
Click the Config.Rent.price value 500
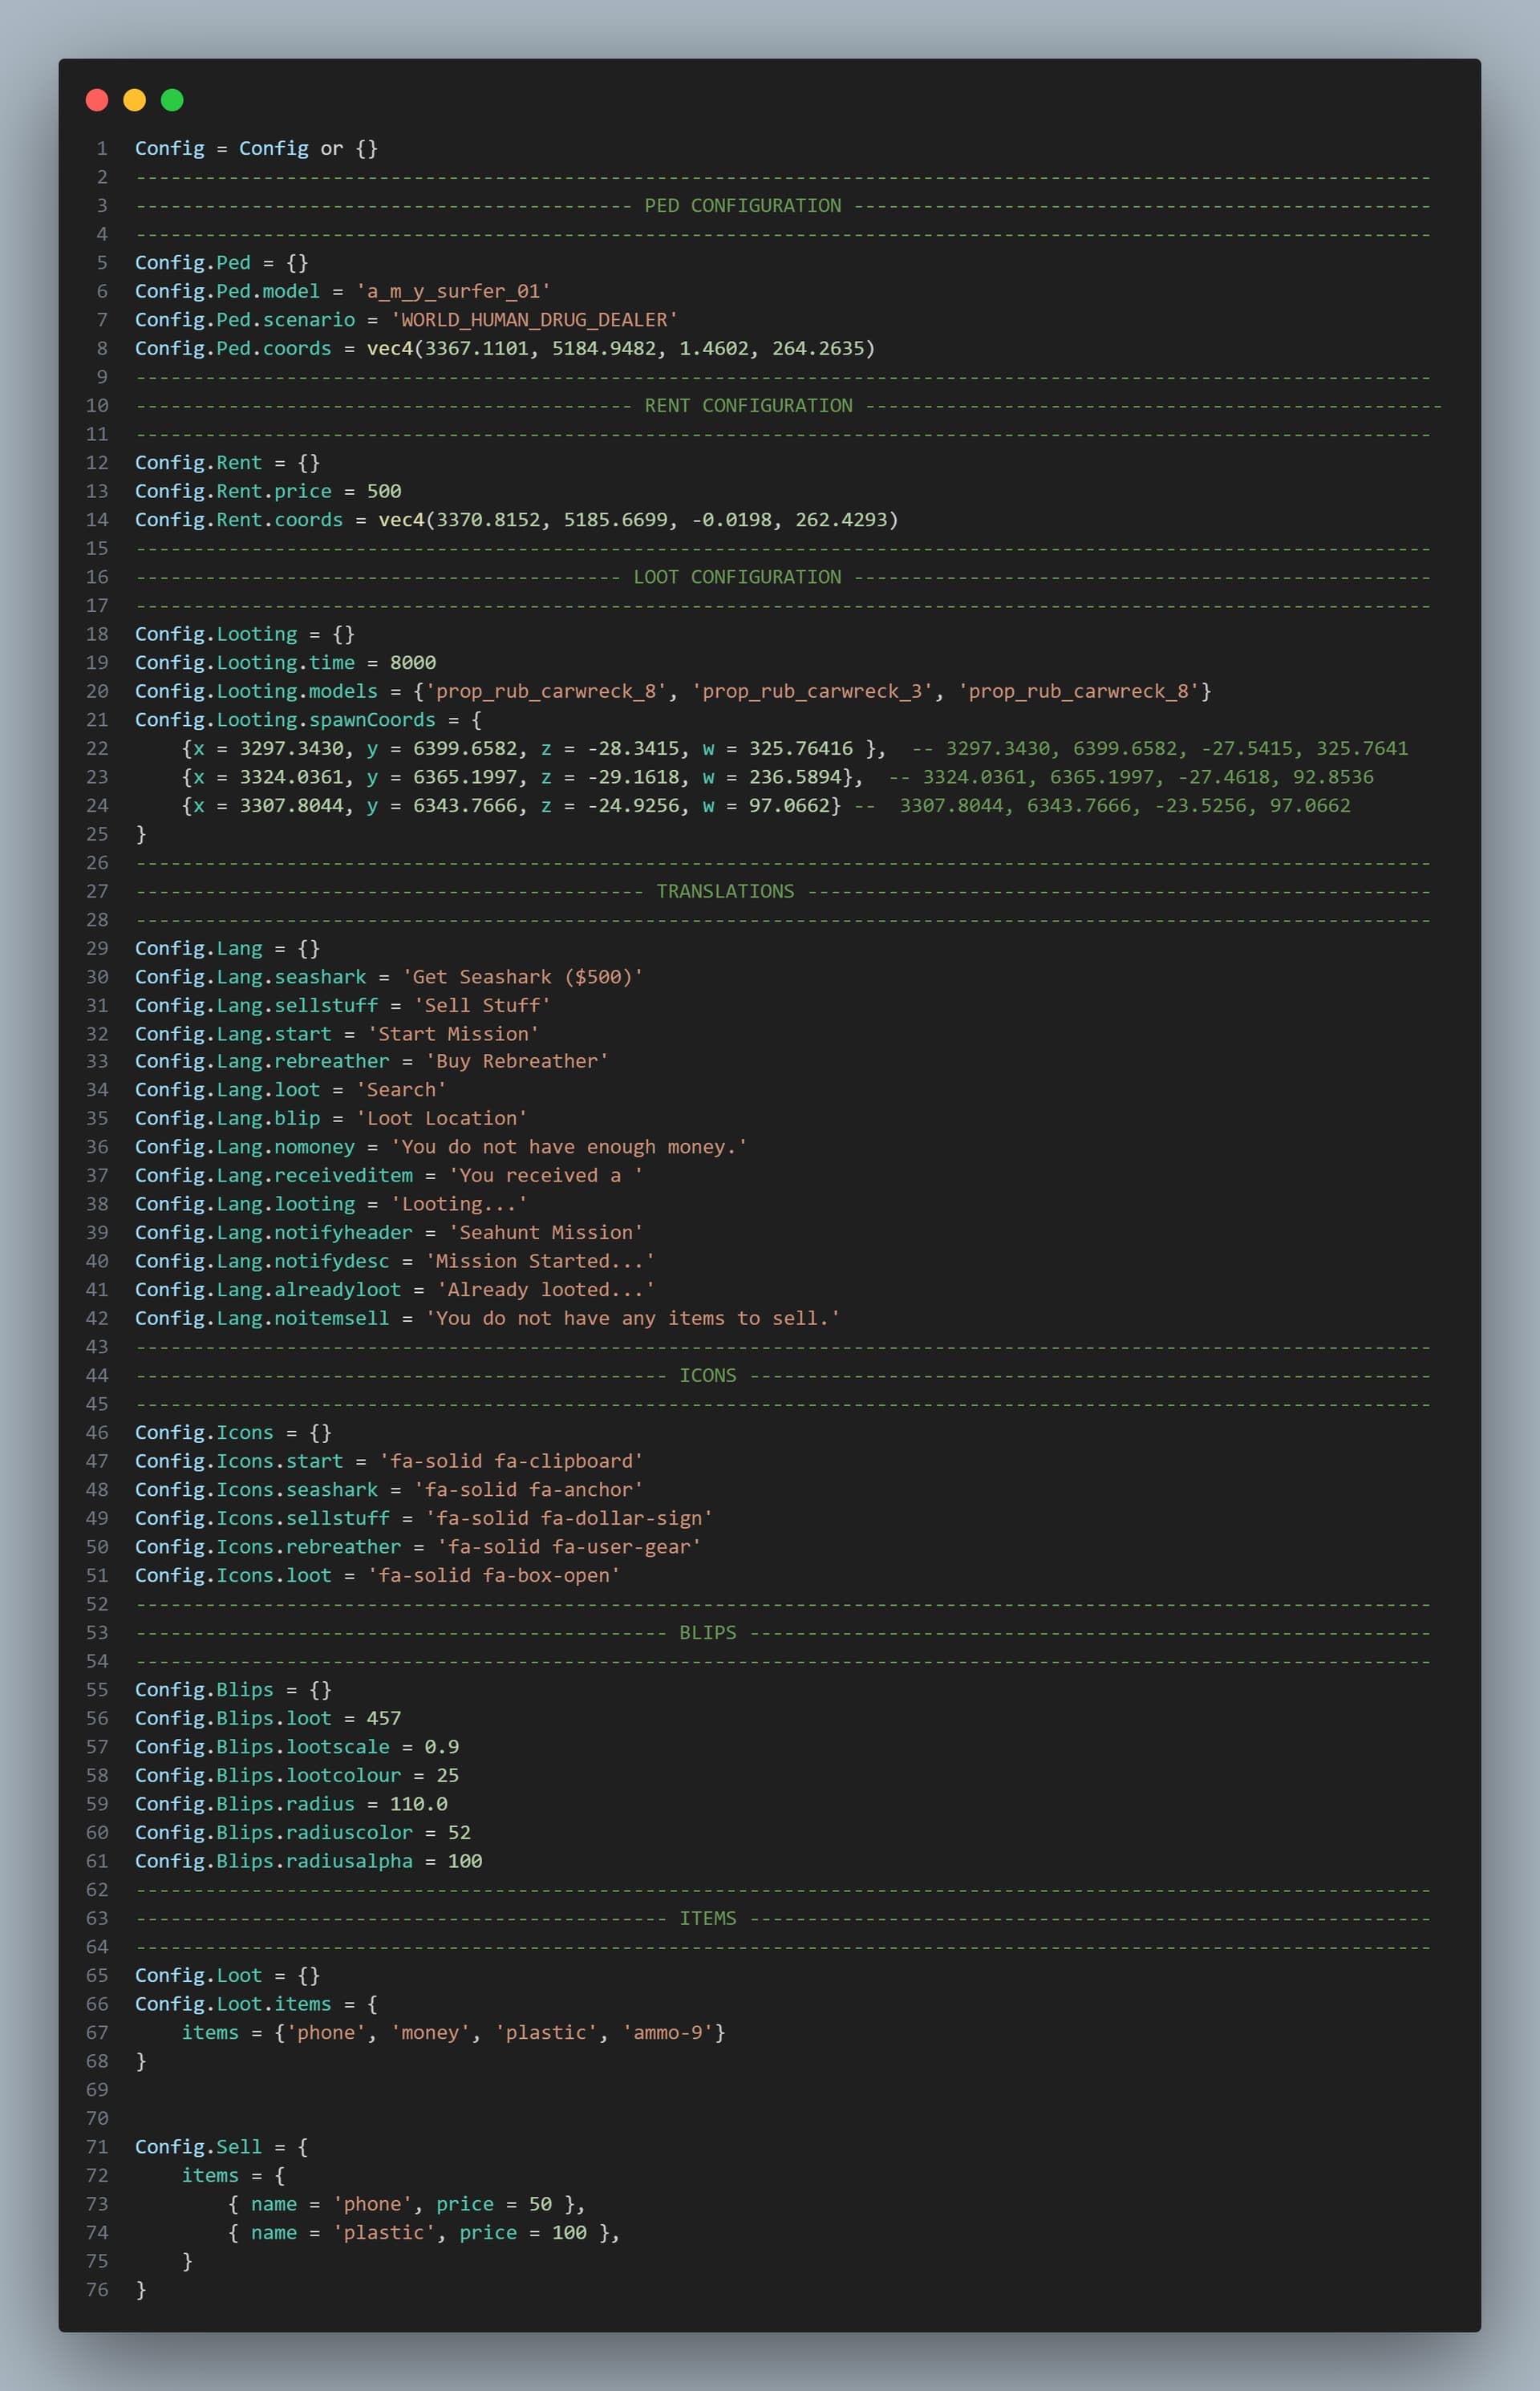383,491
